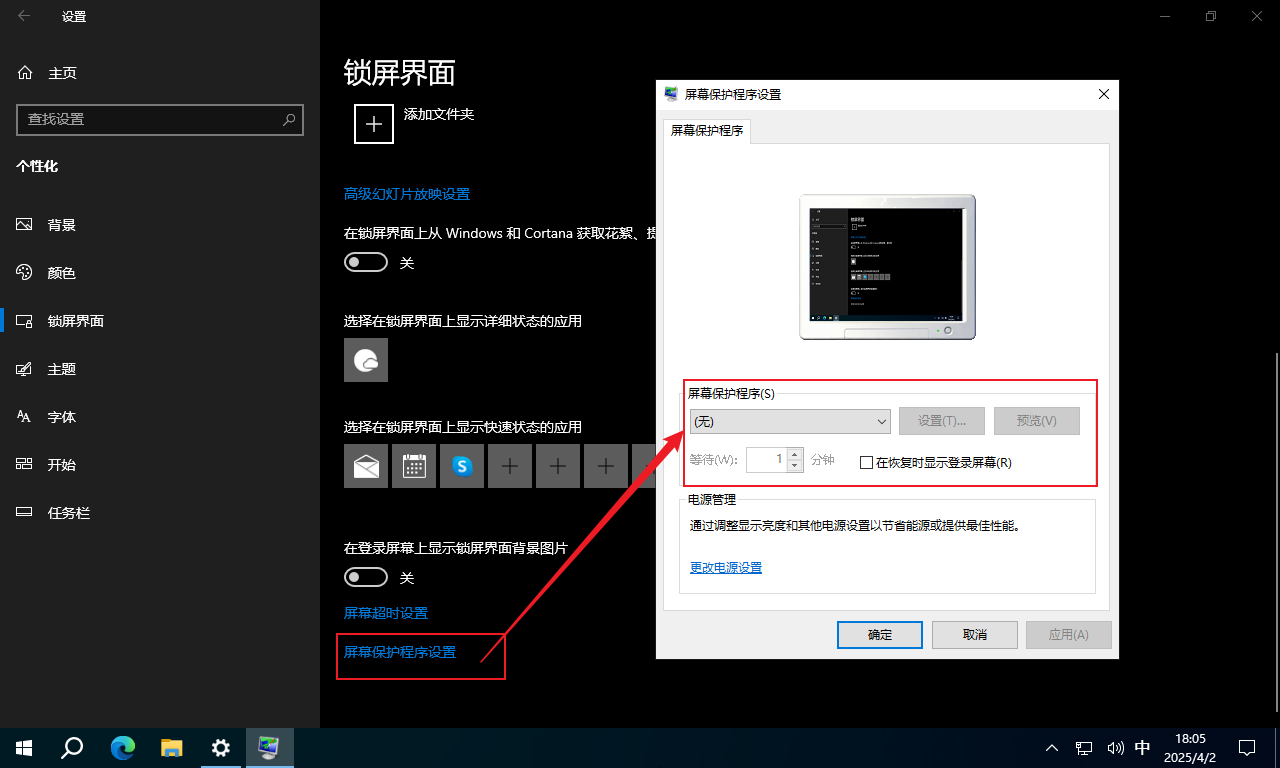The height and width of the screenshot is (768, 1280).
Task: Toggle lock screen background on sign-in switch
Action: (x=366, y=577)
